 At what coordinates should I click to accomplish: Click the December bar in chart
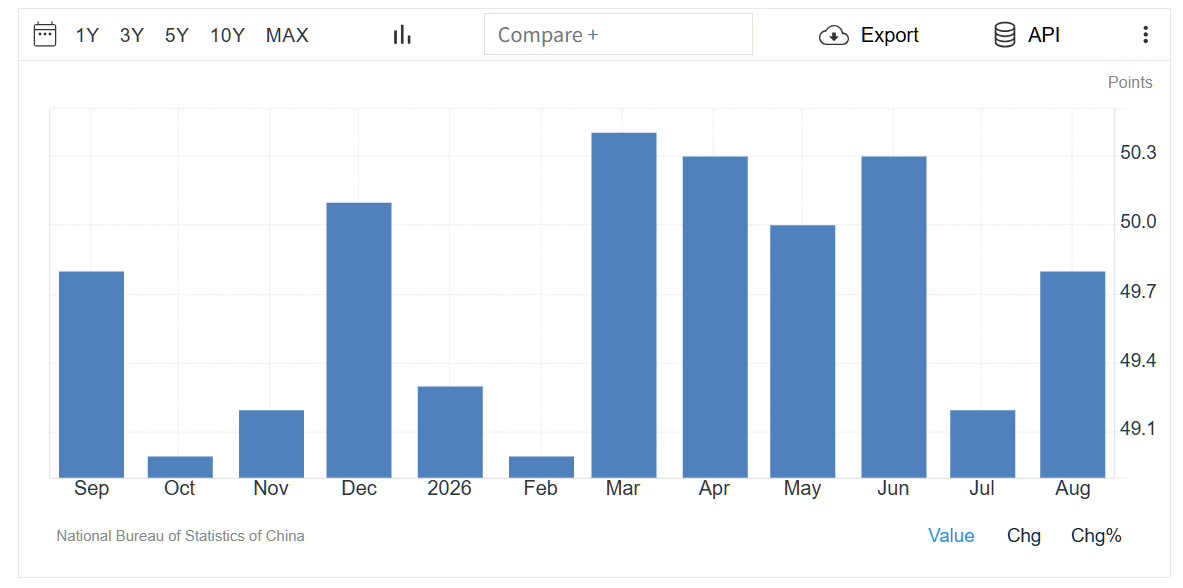point(359,340)
